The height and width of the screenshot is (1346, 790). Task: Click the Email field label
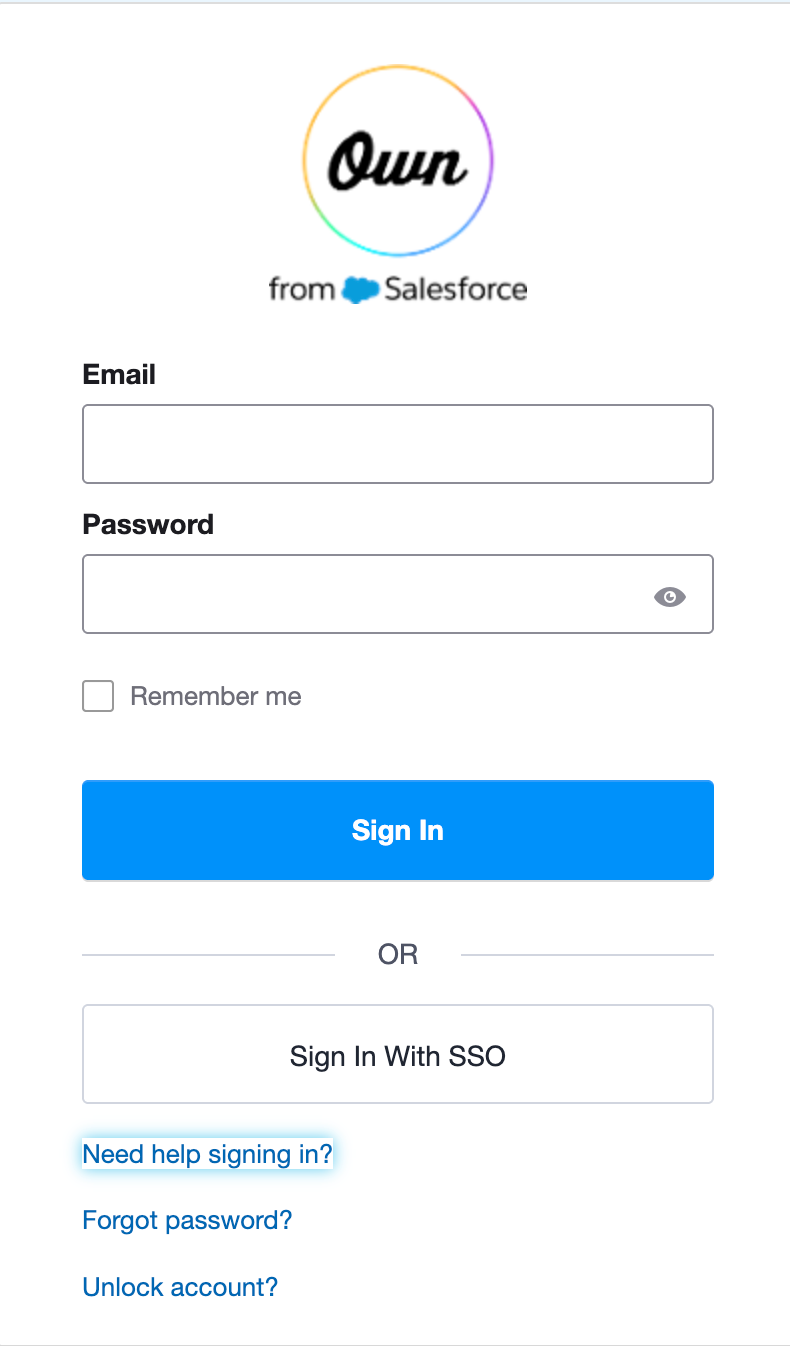(119, 374)
